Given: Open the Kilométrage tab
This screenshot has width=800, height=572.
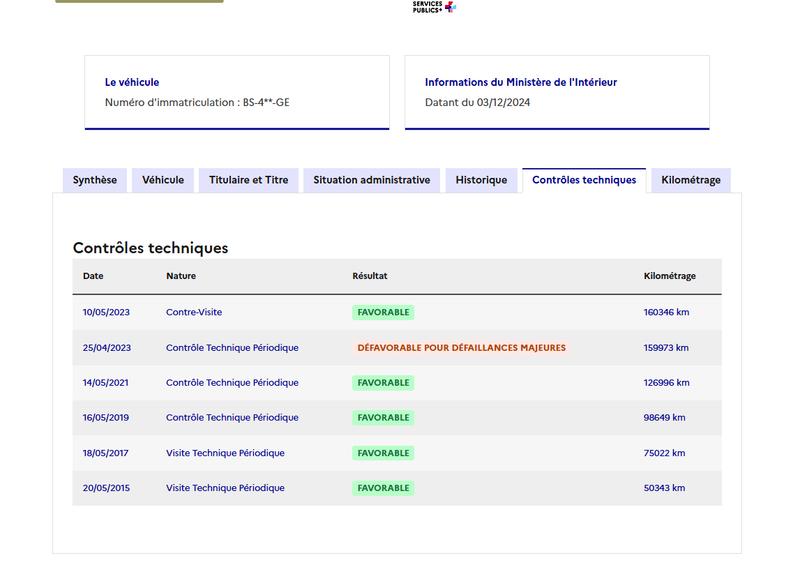Looking at the screenshot, I should point(691,180).
